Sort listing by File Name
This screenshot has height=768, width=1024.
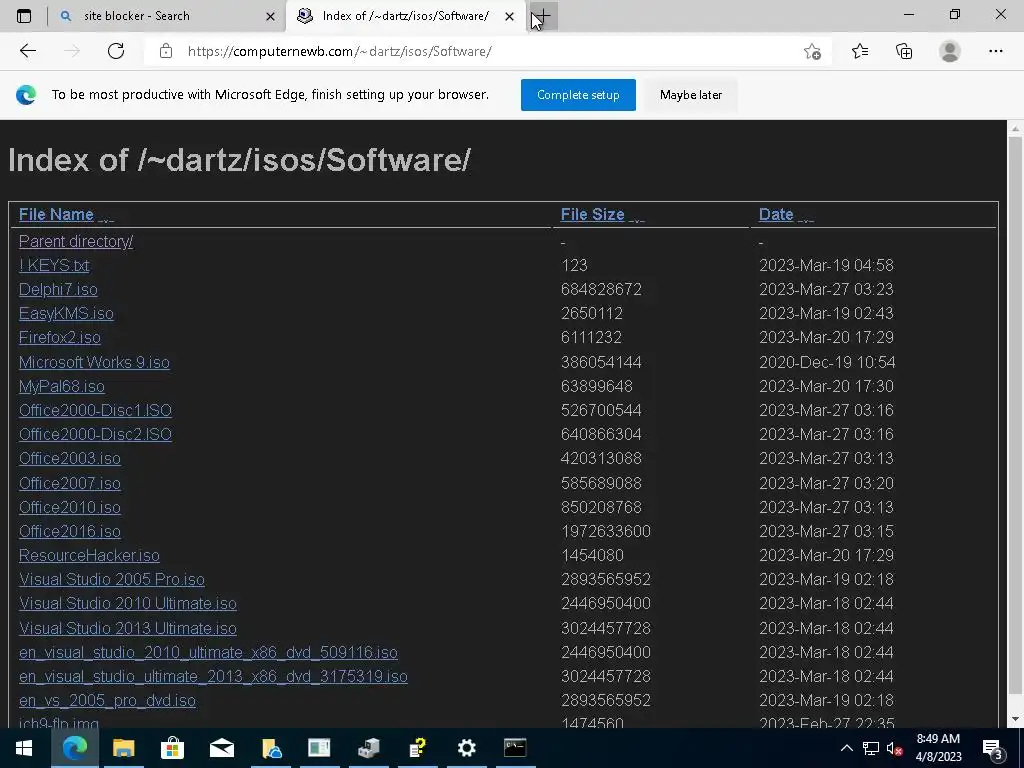(x=56, y=214)
